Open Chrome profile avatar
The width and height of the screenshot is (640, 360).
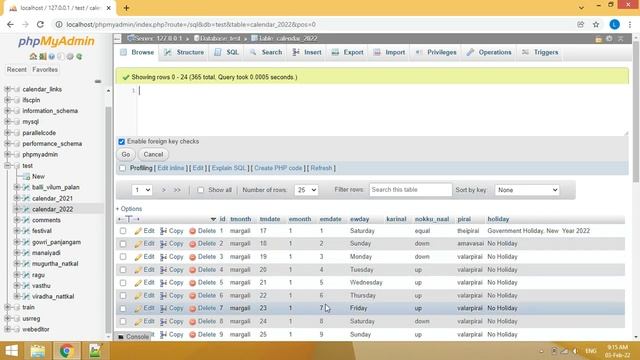[614, 24]
